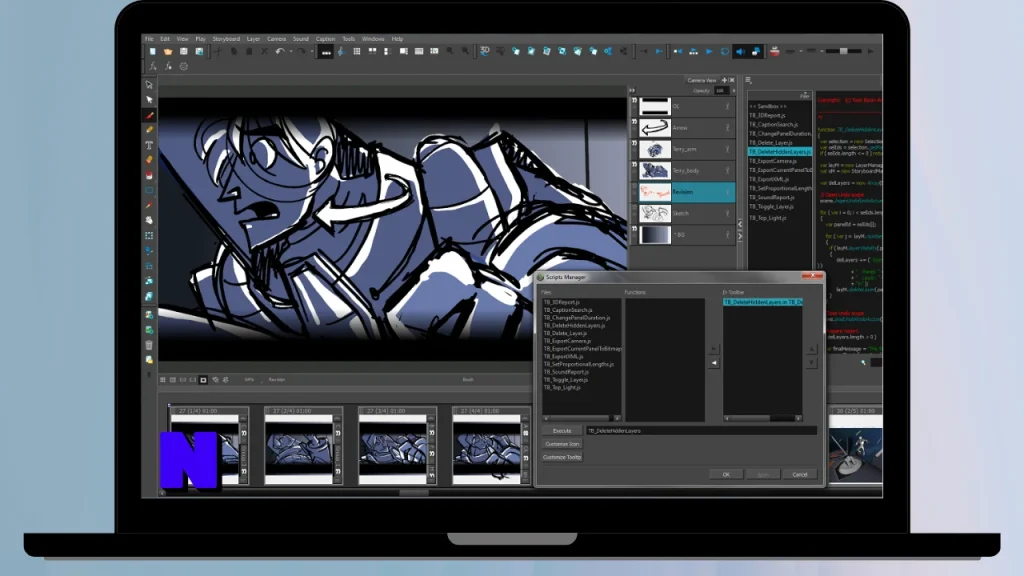The image size is (1024, 576).
Task: Click the Files list horizontal scrollbar
Action: point(581,418)
